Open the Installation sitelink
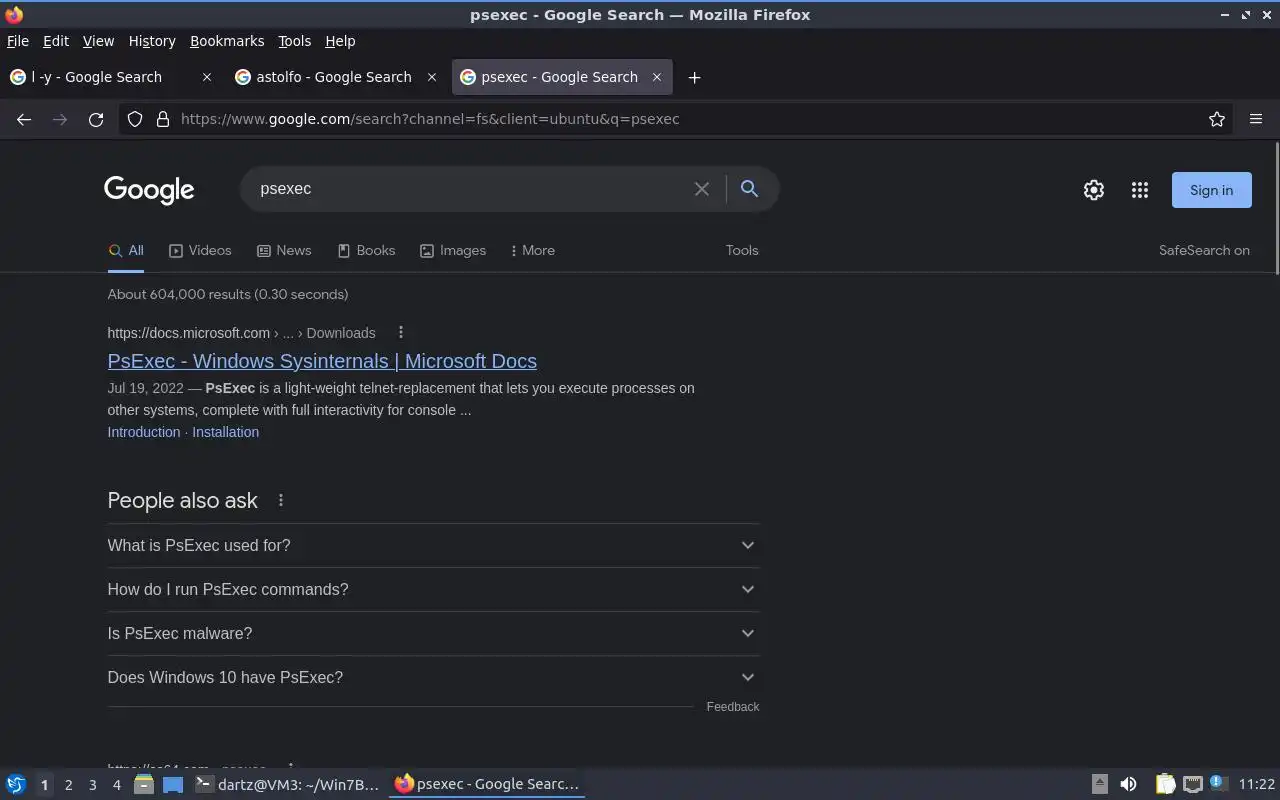This screenshot has width=1280, height=800. (x=225, y=432)
